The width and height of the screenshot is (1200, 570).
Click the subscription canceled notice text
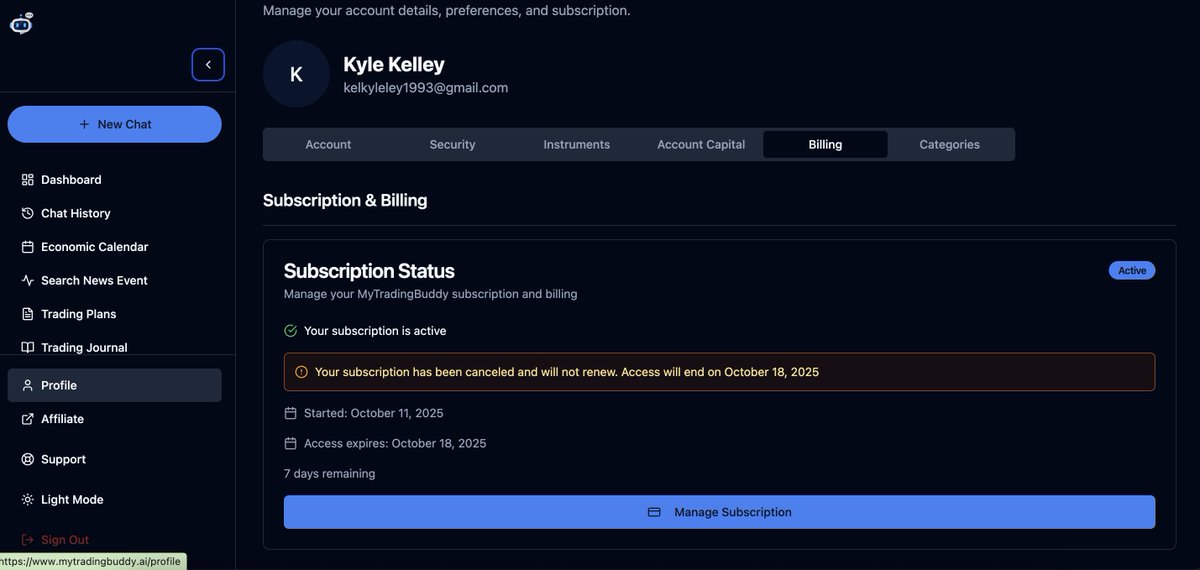point(567,372)
